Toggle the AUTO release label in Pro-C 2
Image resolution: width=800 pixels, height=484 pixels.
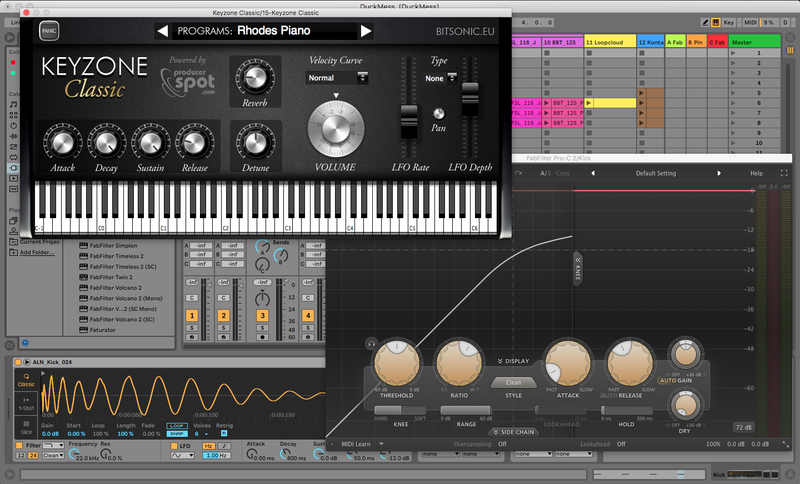(608, 396)
